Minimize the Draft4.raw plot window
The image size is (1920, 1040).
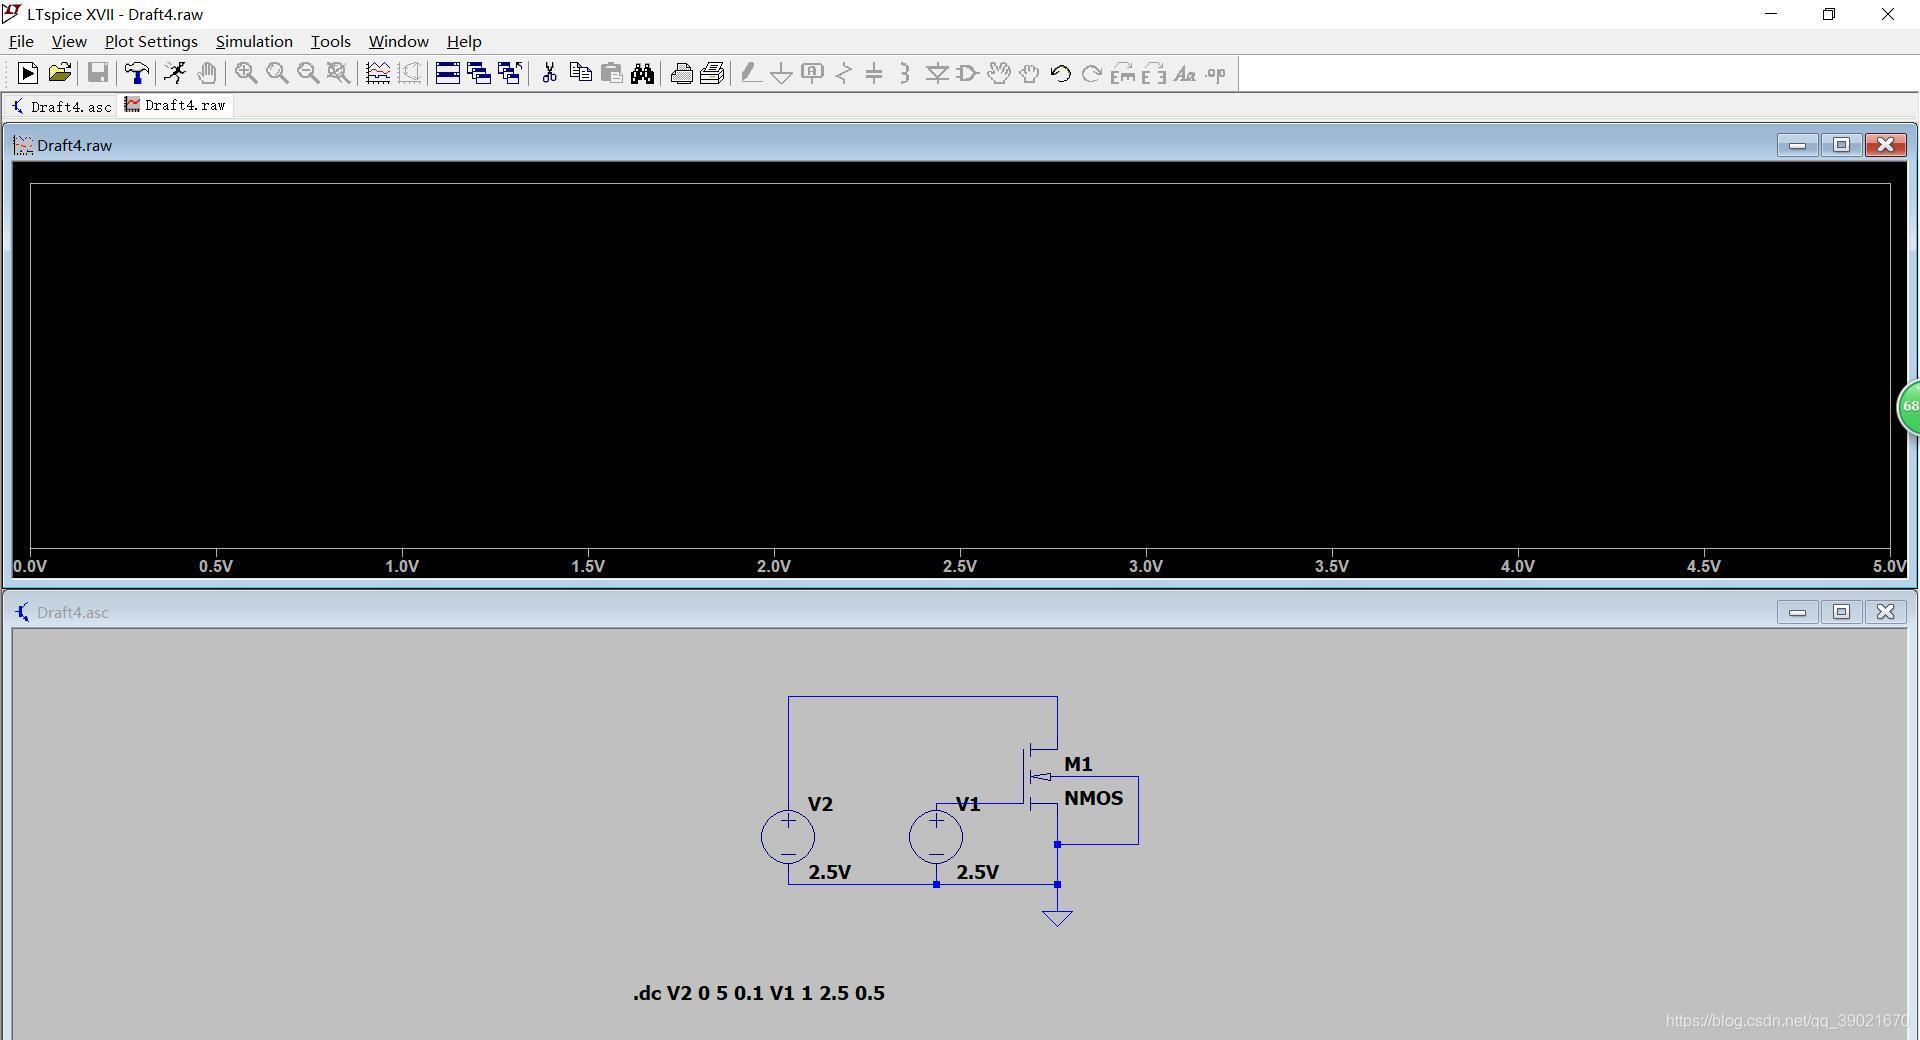pyautogui.click(x=1797, y=145)
